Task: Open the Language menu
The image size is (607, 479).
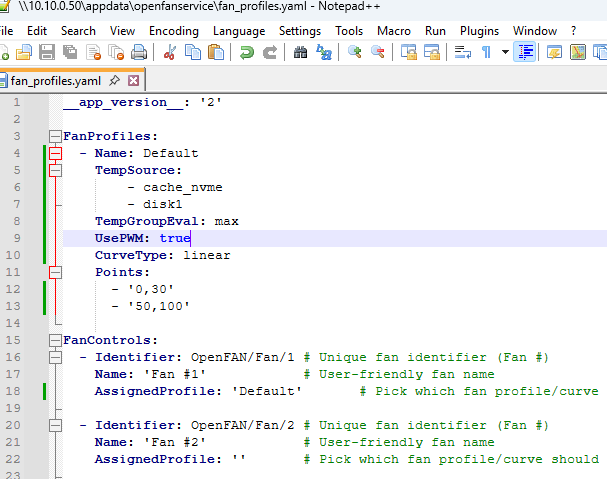Action: (239, 31)
